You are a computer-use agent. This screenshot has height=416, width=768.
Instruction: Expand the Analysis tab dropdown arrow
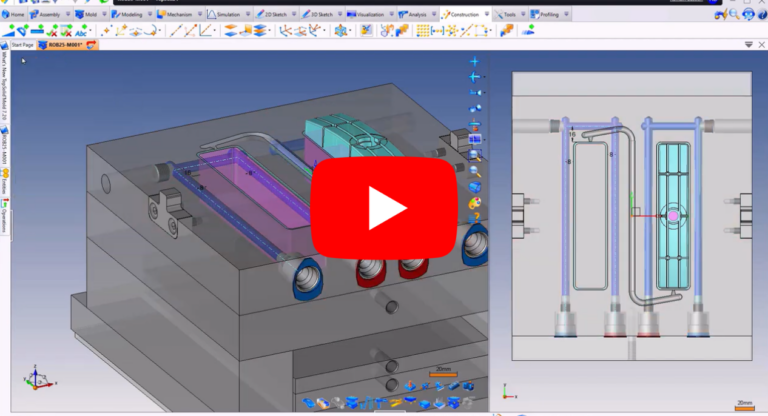pyautogui.click(x=434, y=15)
